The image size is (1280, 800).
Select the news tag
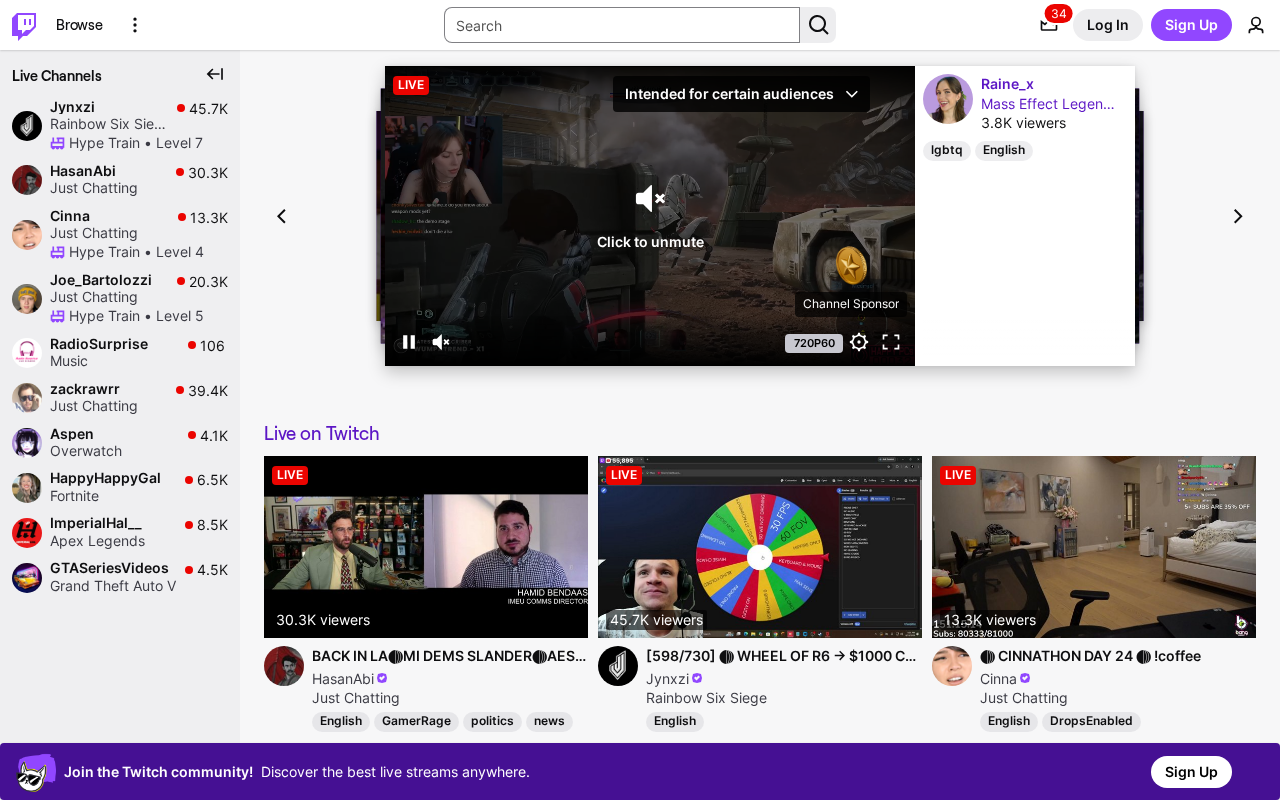549,721
